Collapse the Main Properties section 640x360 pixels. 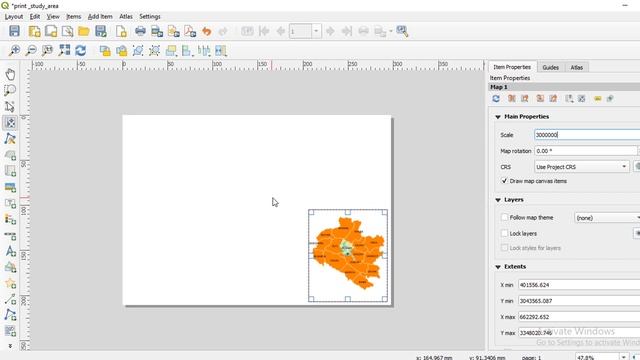(498, 117)
